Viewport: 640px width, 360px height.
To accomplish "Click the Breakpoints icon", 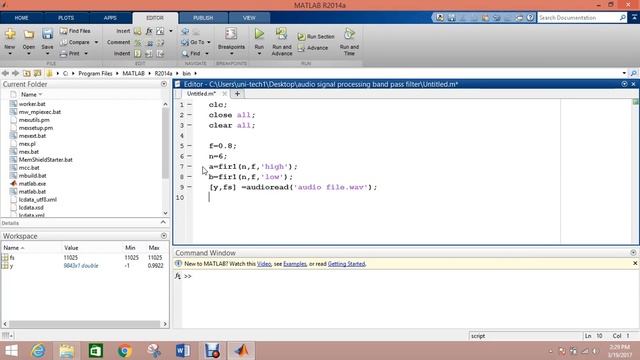I will [x=231, y=34].
